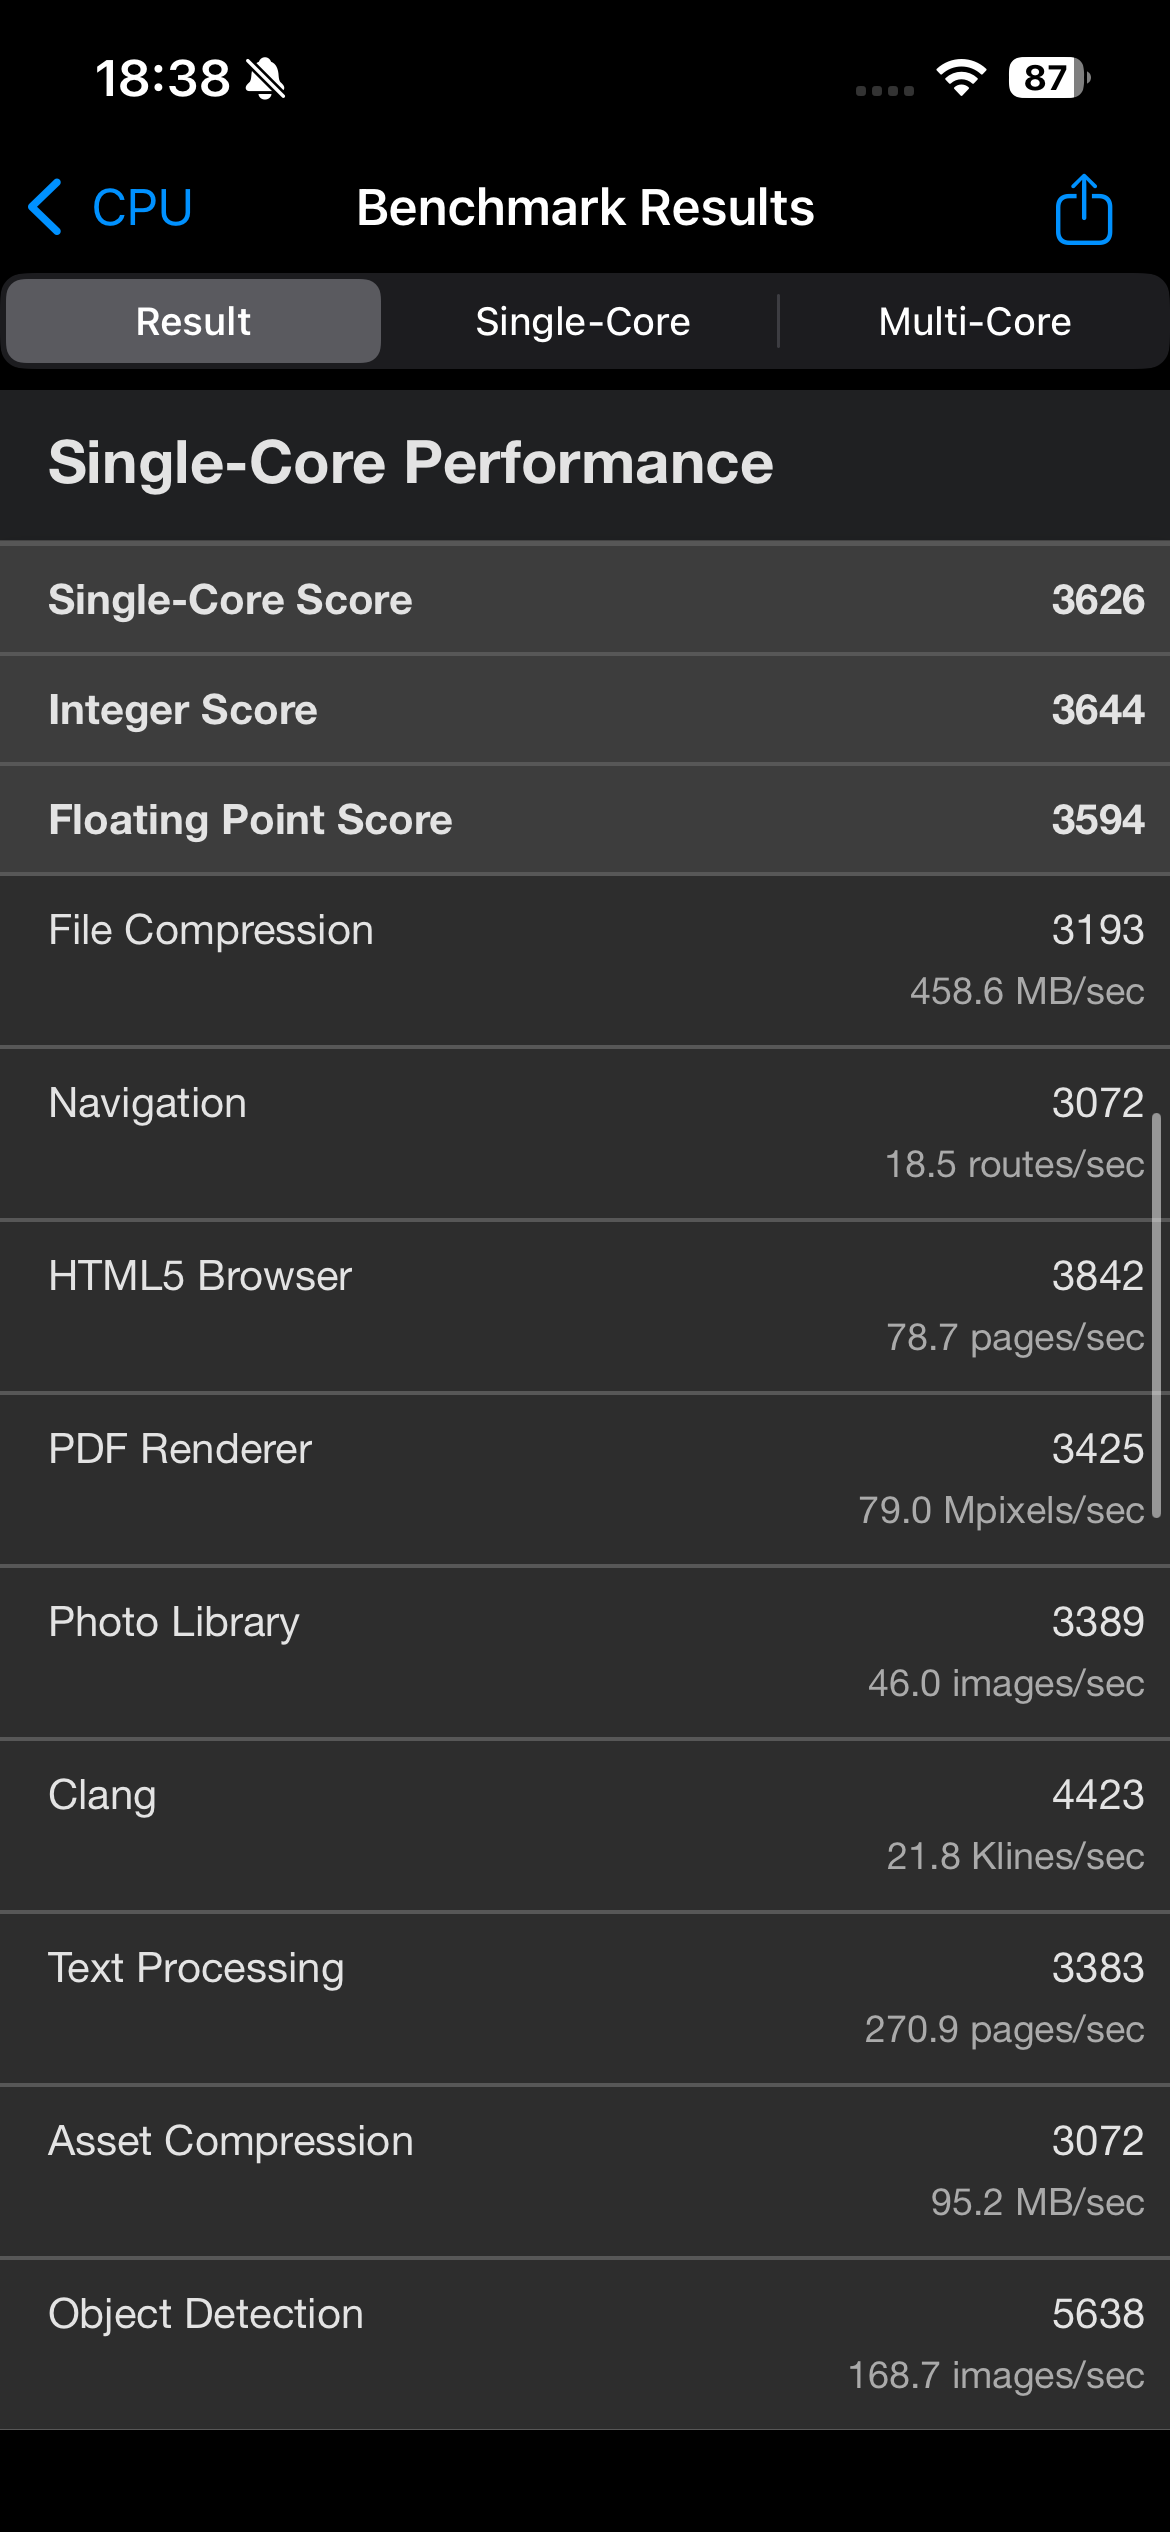Tap the silent mode bell icon

tap(265, 79)
